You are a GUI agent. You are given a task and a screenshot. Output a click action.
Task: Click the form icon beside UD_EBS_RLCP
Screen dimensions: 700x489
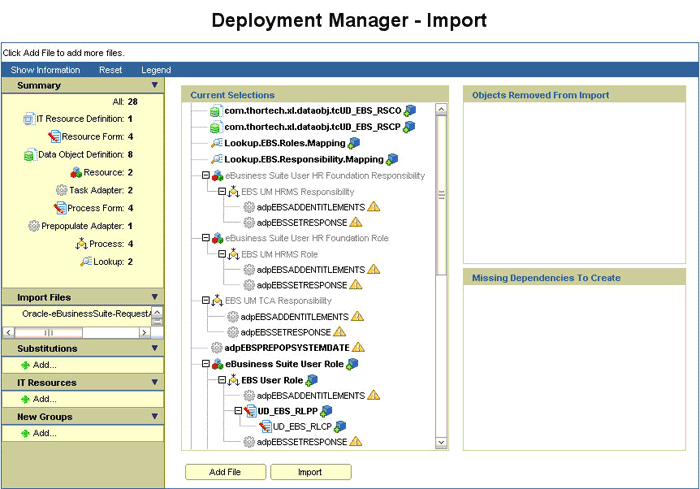click(x=265, y=426)
